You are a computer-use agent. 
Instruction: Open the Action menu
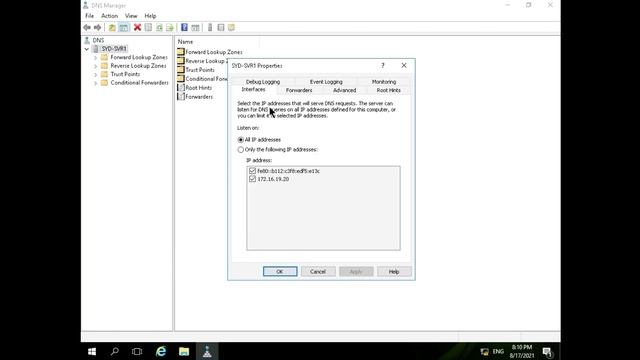tap(109, 16)
